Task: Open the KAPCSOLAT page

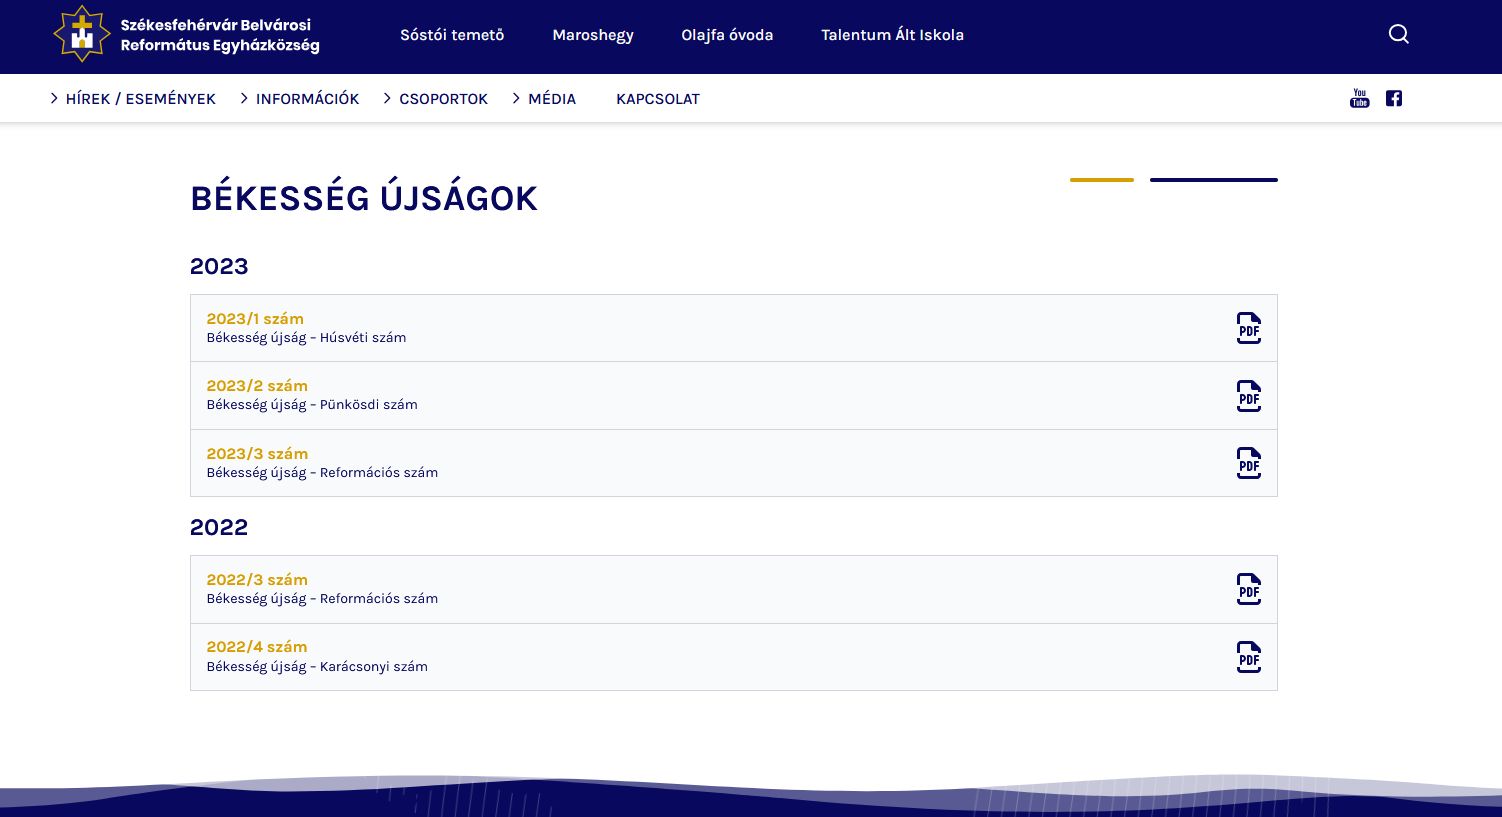Action: click(x=658, y=99)
